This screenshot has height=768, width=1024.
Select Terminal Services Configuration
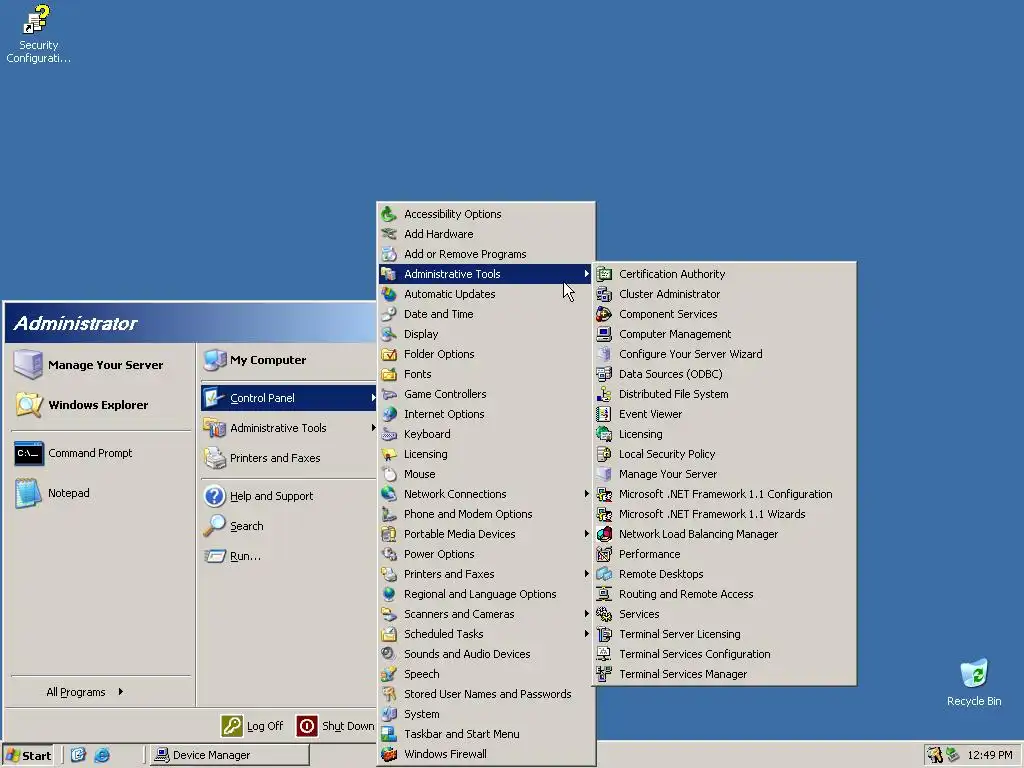click(724, 654)
